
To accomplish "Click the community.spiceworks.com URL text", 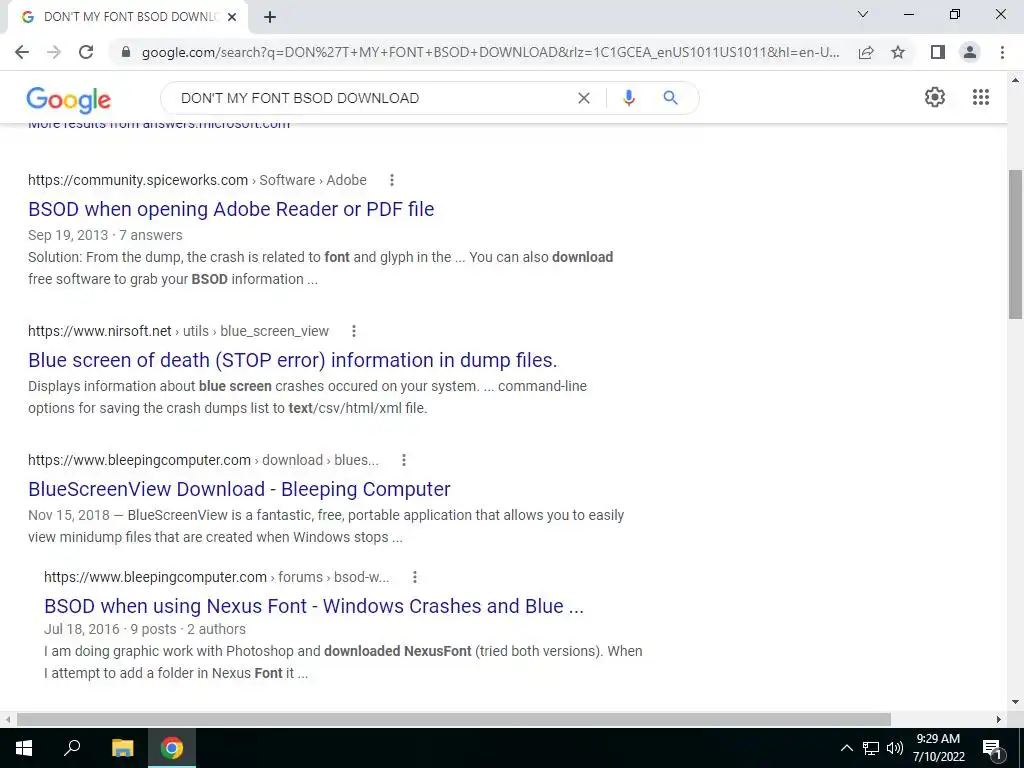I will 138,180.
